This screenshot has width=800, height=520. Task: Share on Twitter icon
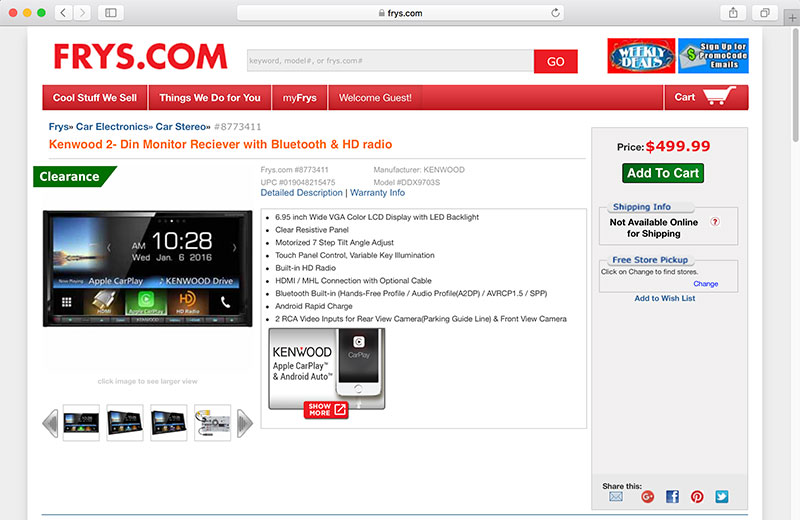click(721, 497)
